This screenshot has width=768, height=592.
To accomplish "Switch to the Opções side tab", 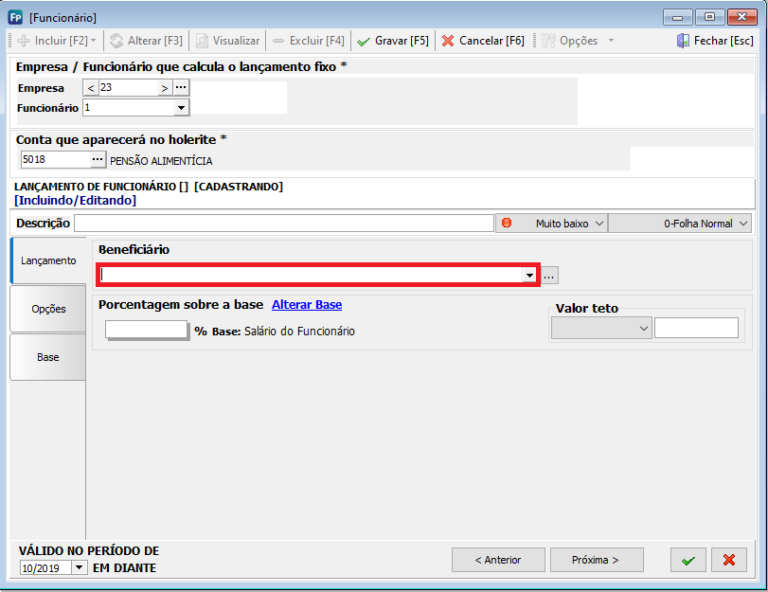I will (48, 309).
